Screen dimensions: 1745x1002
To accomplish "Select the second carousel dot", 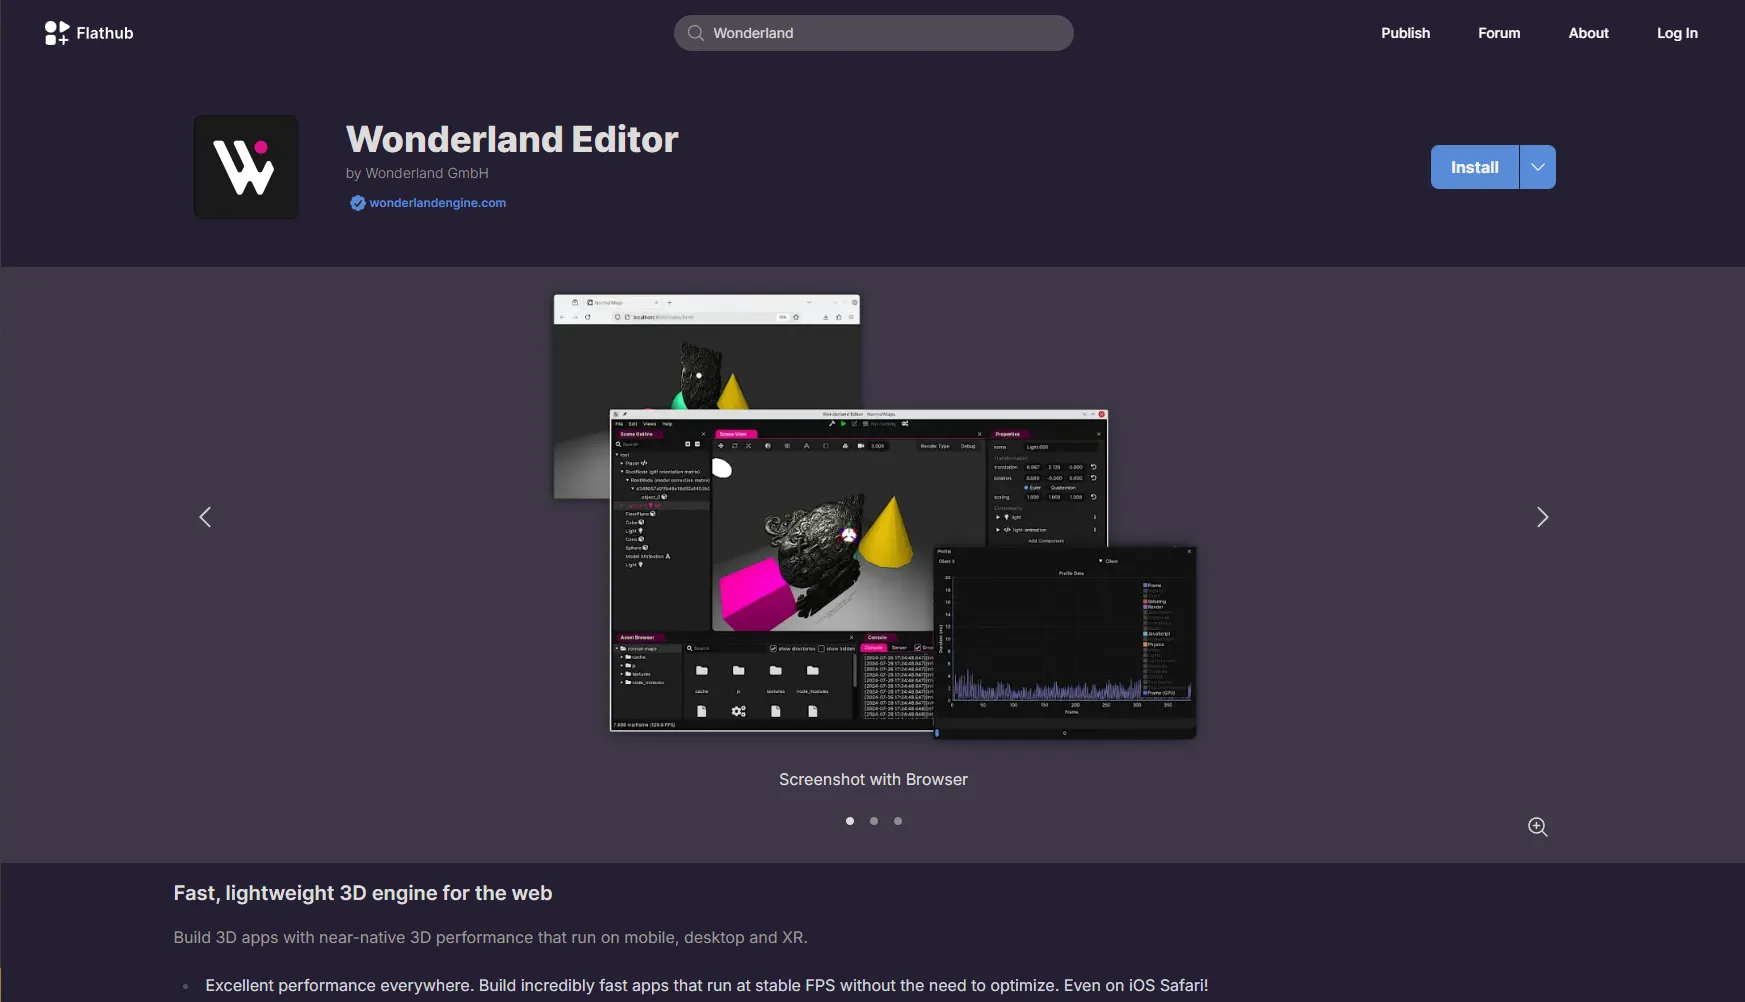I will 873,821.
